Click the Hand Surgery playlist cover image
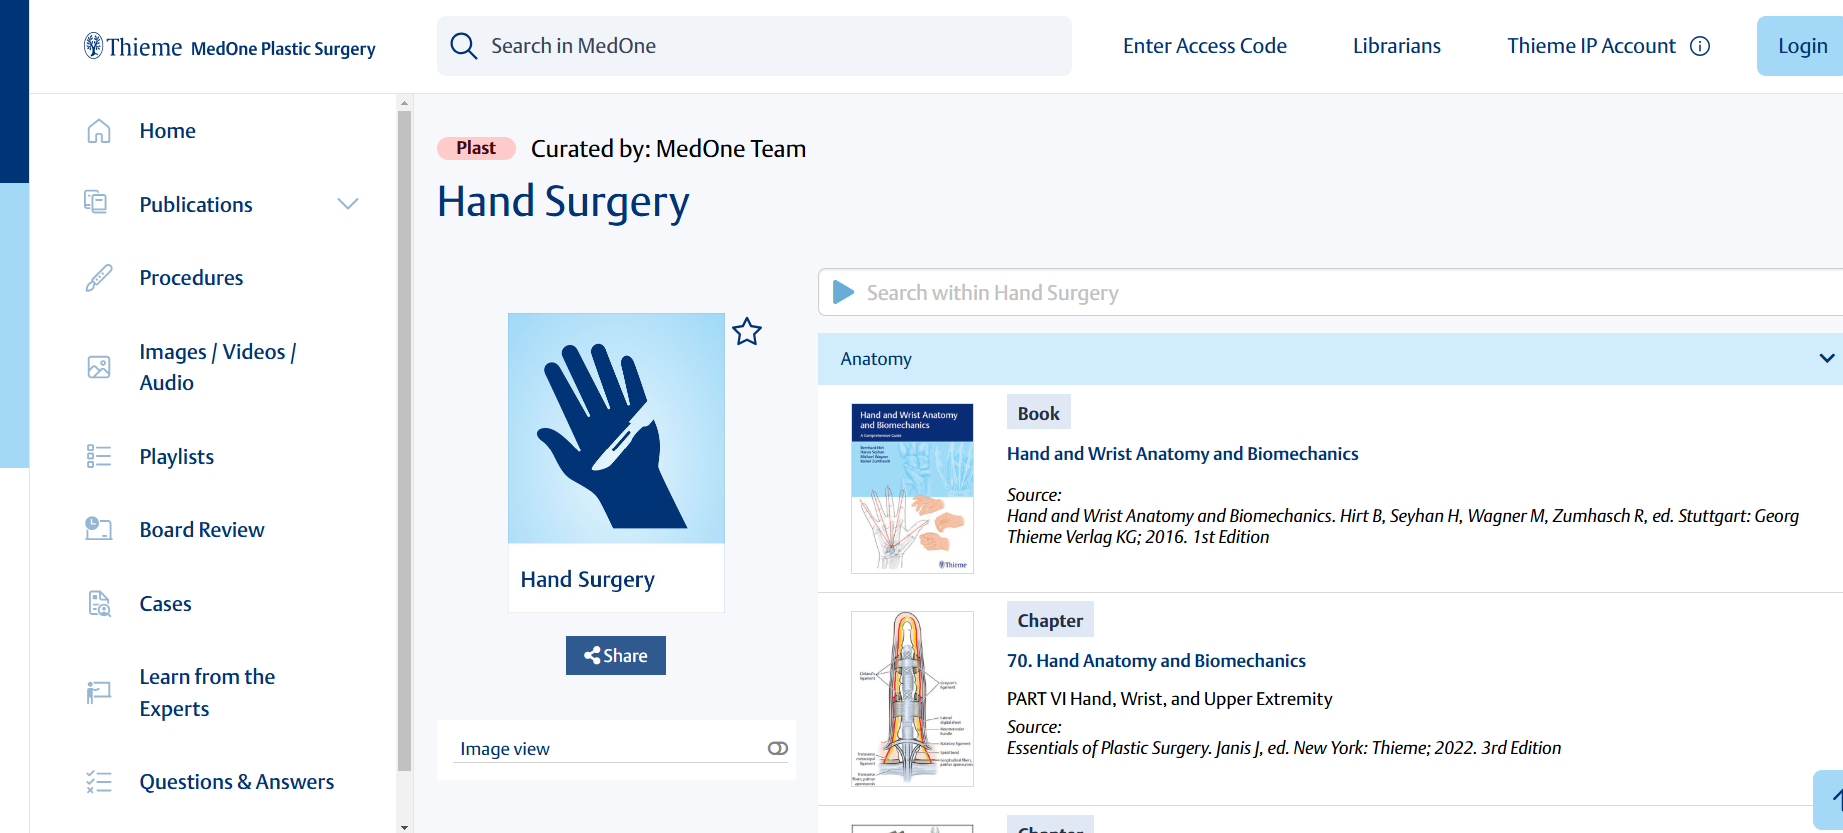This screenshot has height=833, width=1843. (616, 428)
